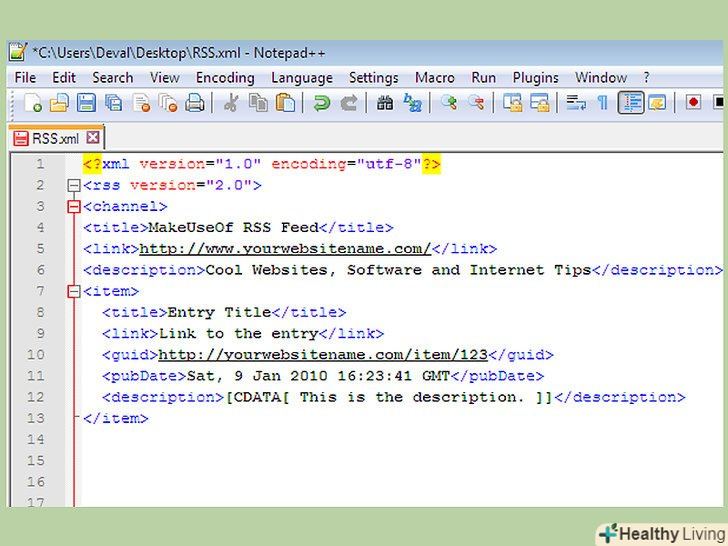Click the Copy toolbar icon

258,103
